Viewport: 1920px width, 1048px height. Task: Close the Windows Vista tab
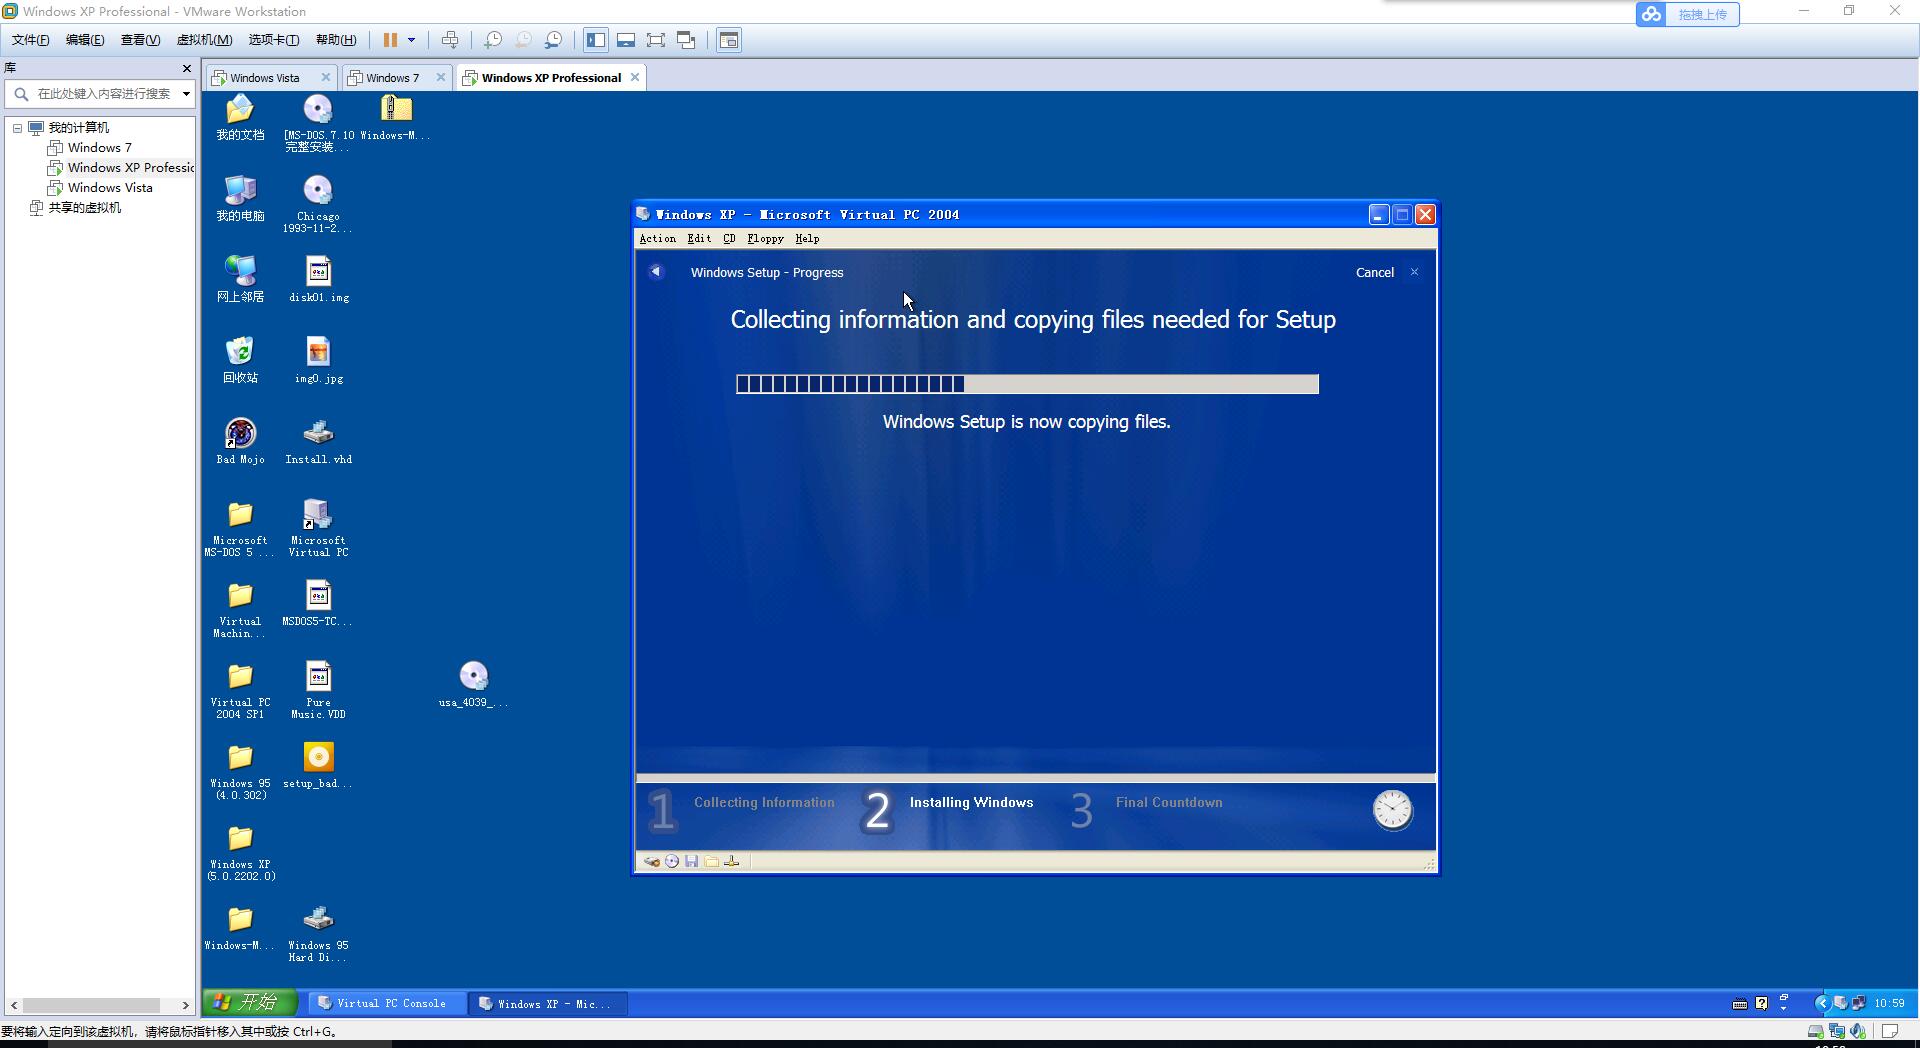click(x=325, y=77)
